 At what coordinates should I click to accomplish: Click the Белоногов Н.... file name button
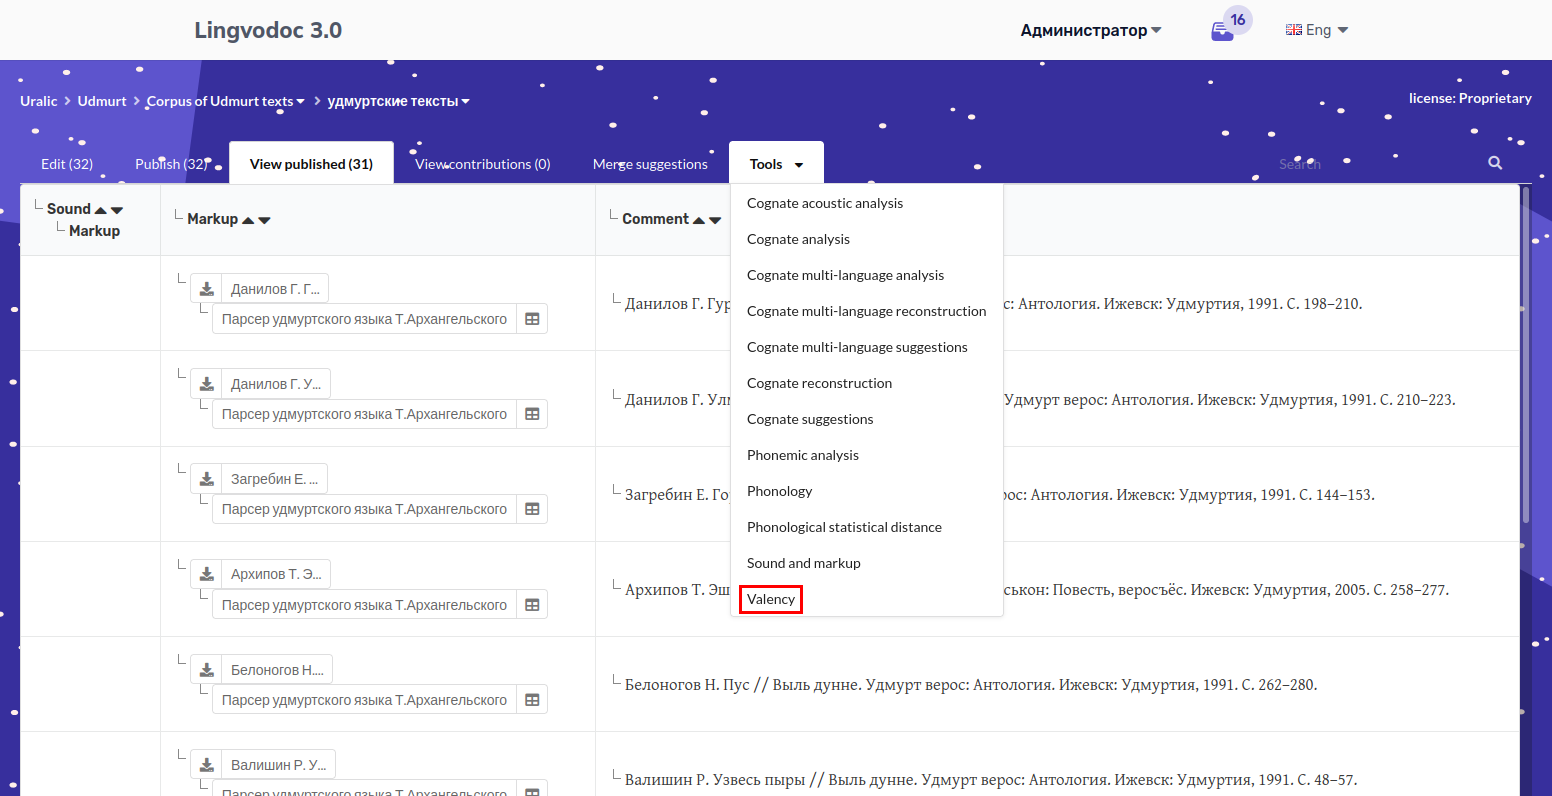277,669
